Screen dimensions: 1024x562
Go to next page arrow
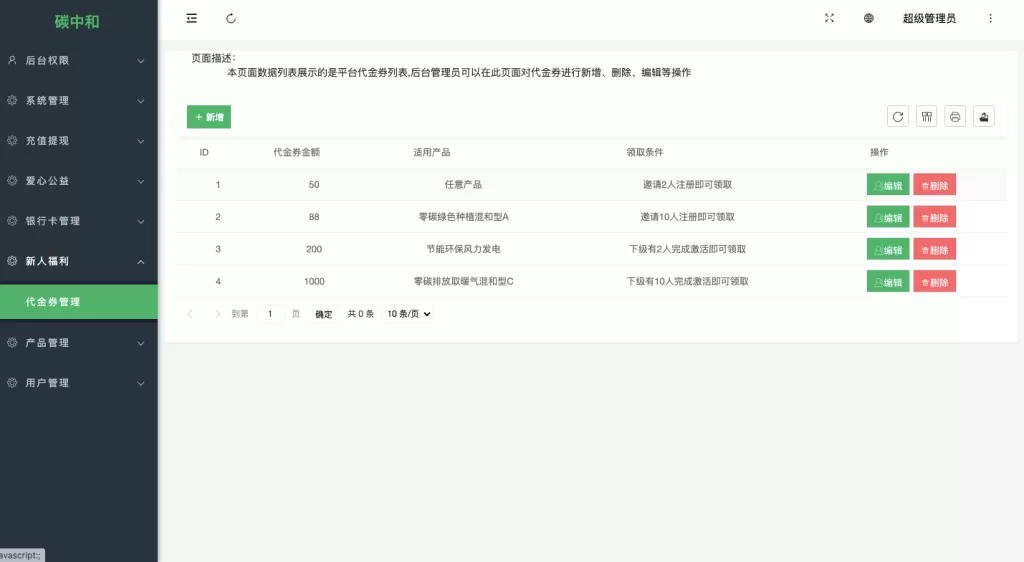pyautogui.click(x=217, y=314)
